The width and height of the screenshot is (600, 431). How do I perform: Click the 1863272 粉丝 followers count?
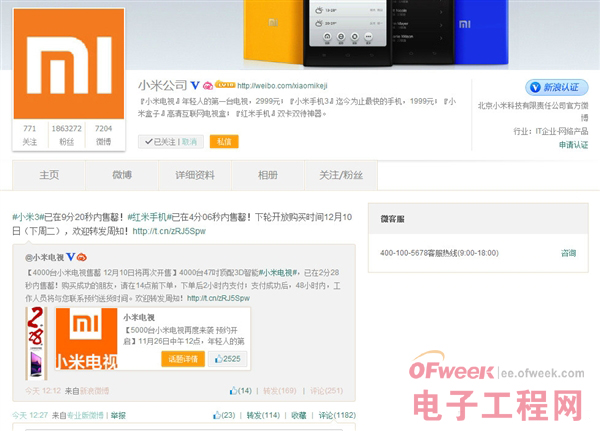(x=67, y=135)
